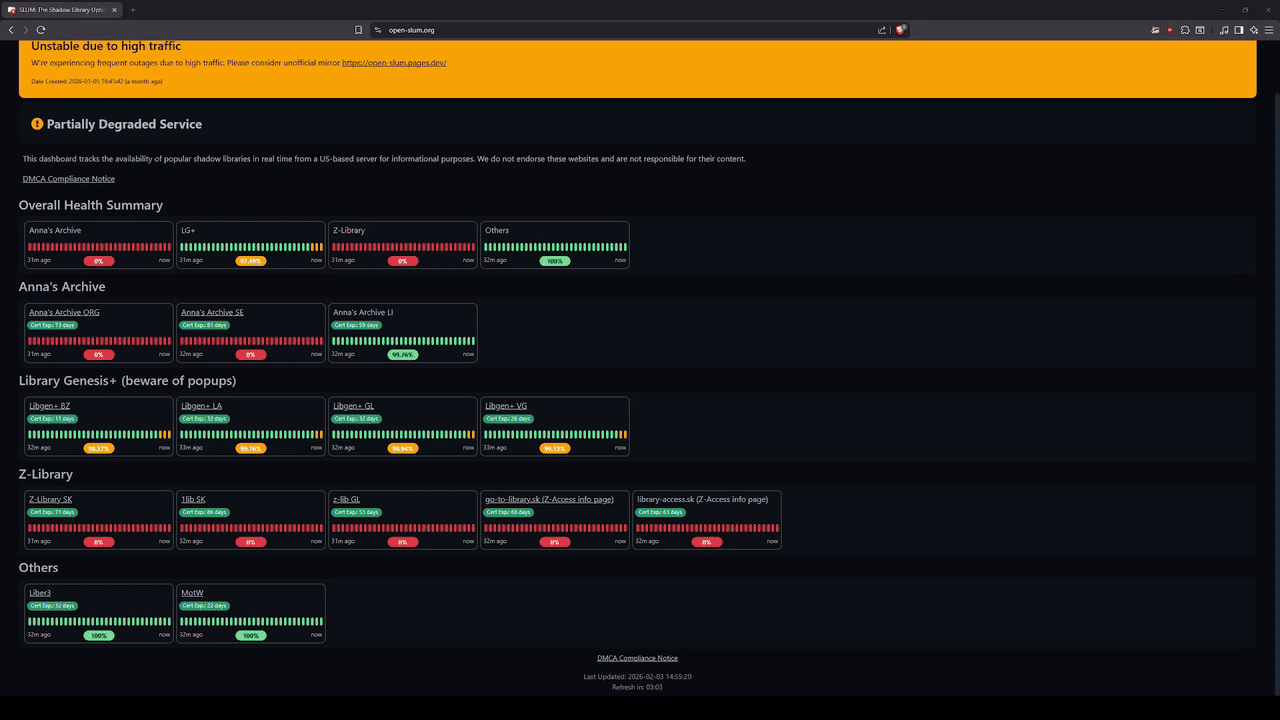The height and width of the screenshot is (720, 1280).
Task: Open the Anna's Archive SE link
Action: click(212, 312)
